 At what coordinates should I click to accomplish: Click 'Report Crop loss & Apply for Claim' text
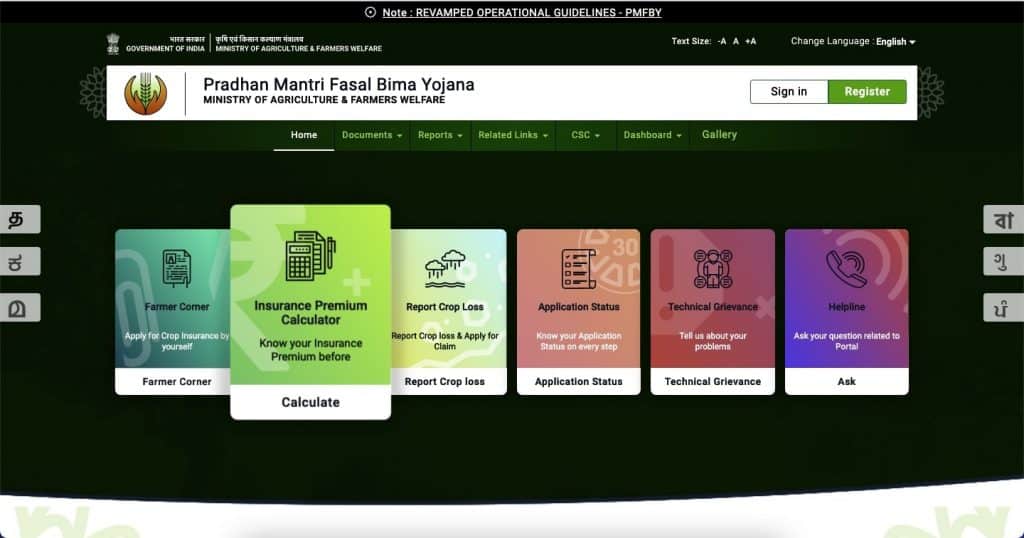click(445, 341)
